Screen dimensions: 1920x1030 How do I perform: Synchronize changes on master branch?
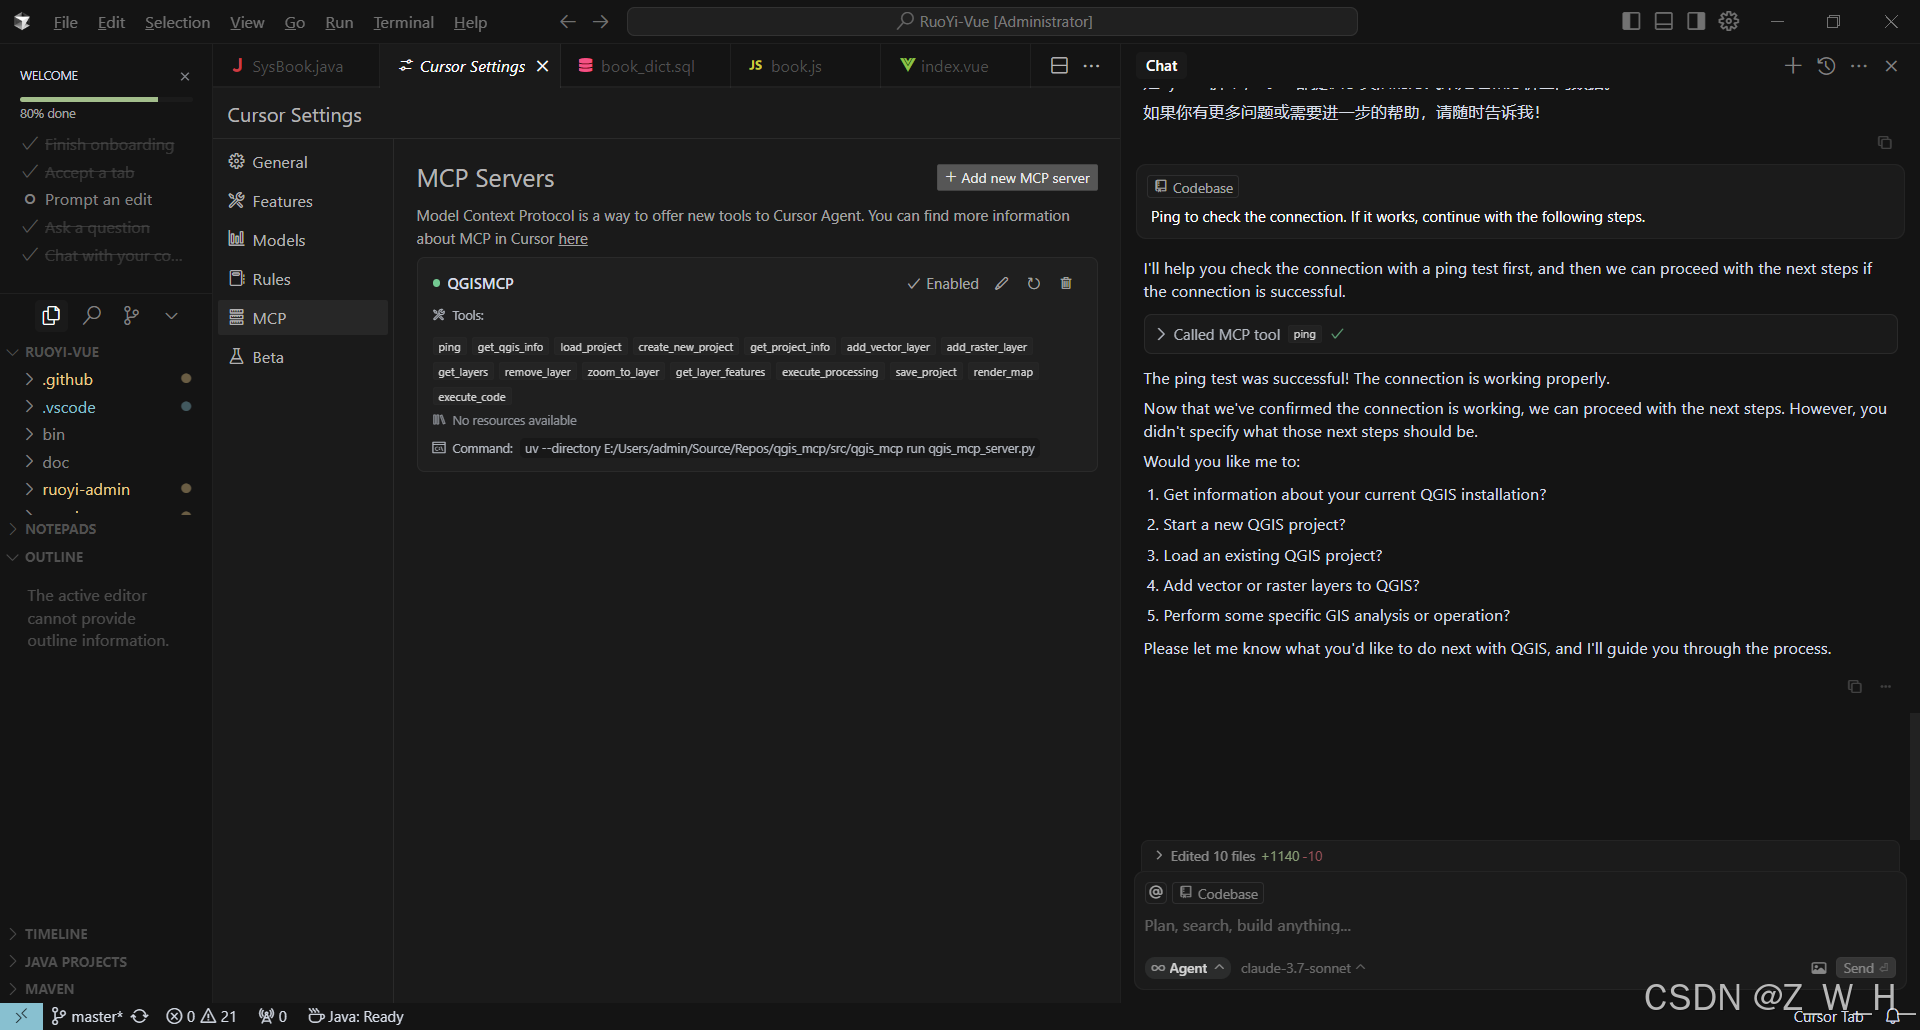click(x=140, y=1016)
